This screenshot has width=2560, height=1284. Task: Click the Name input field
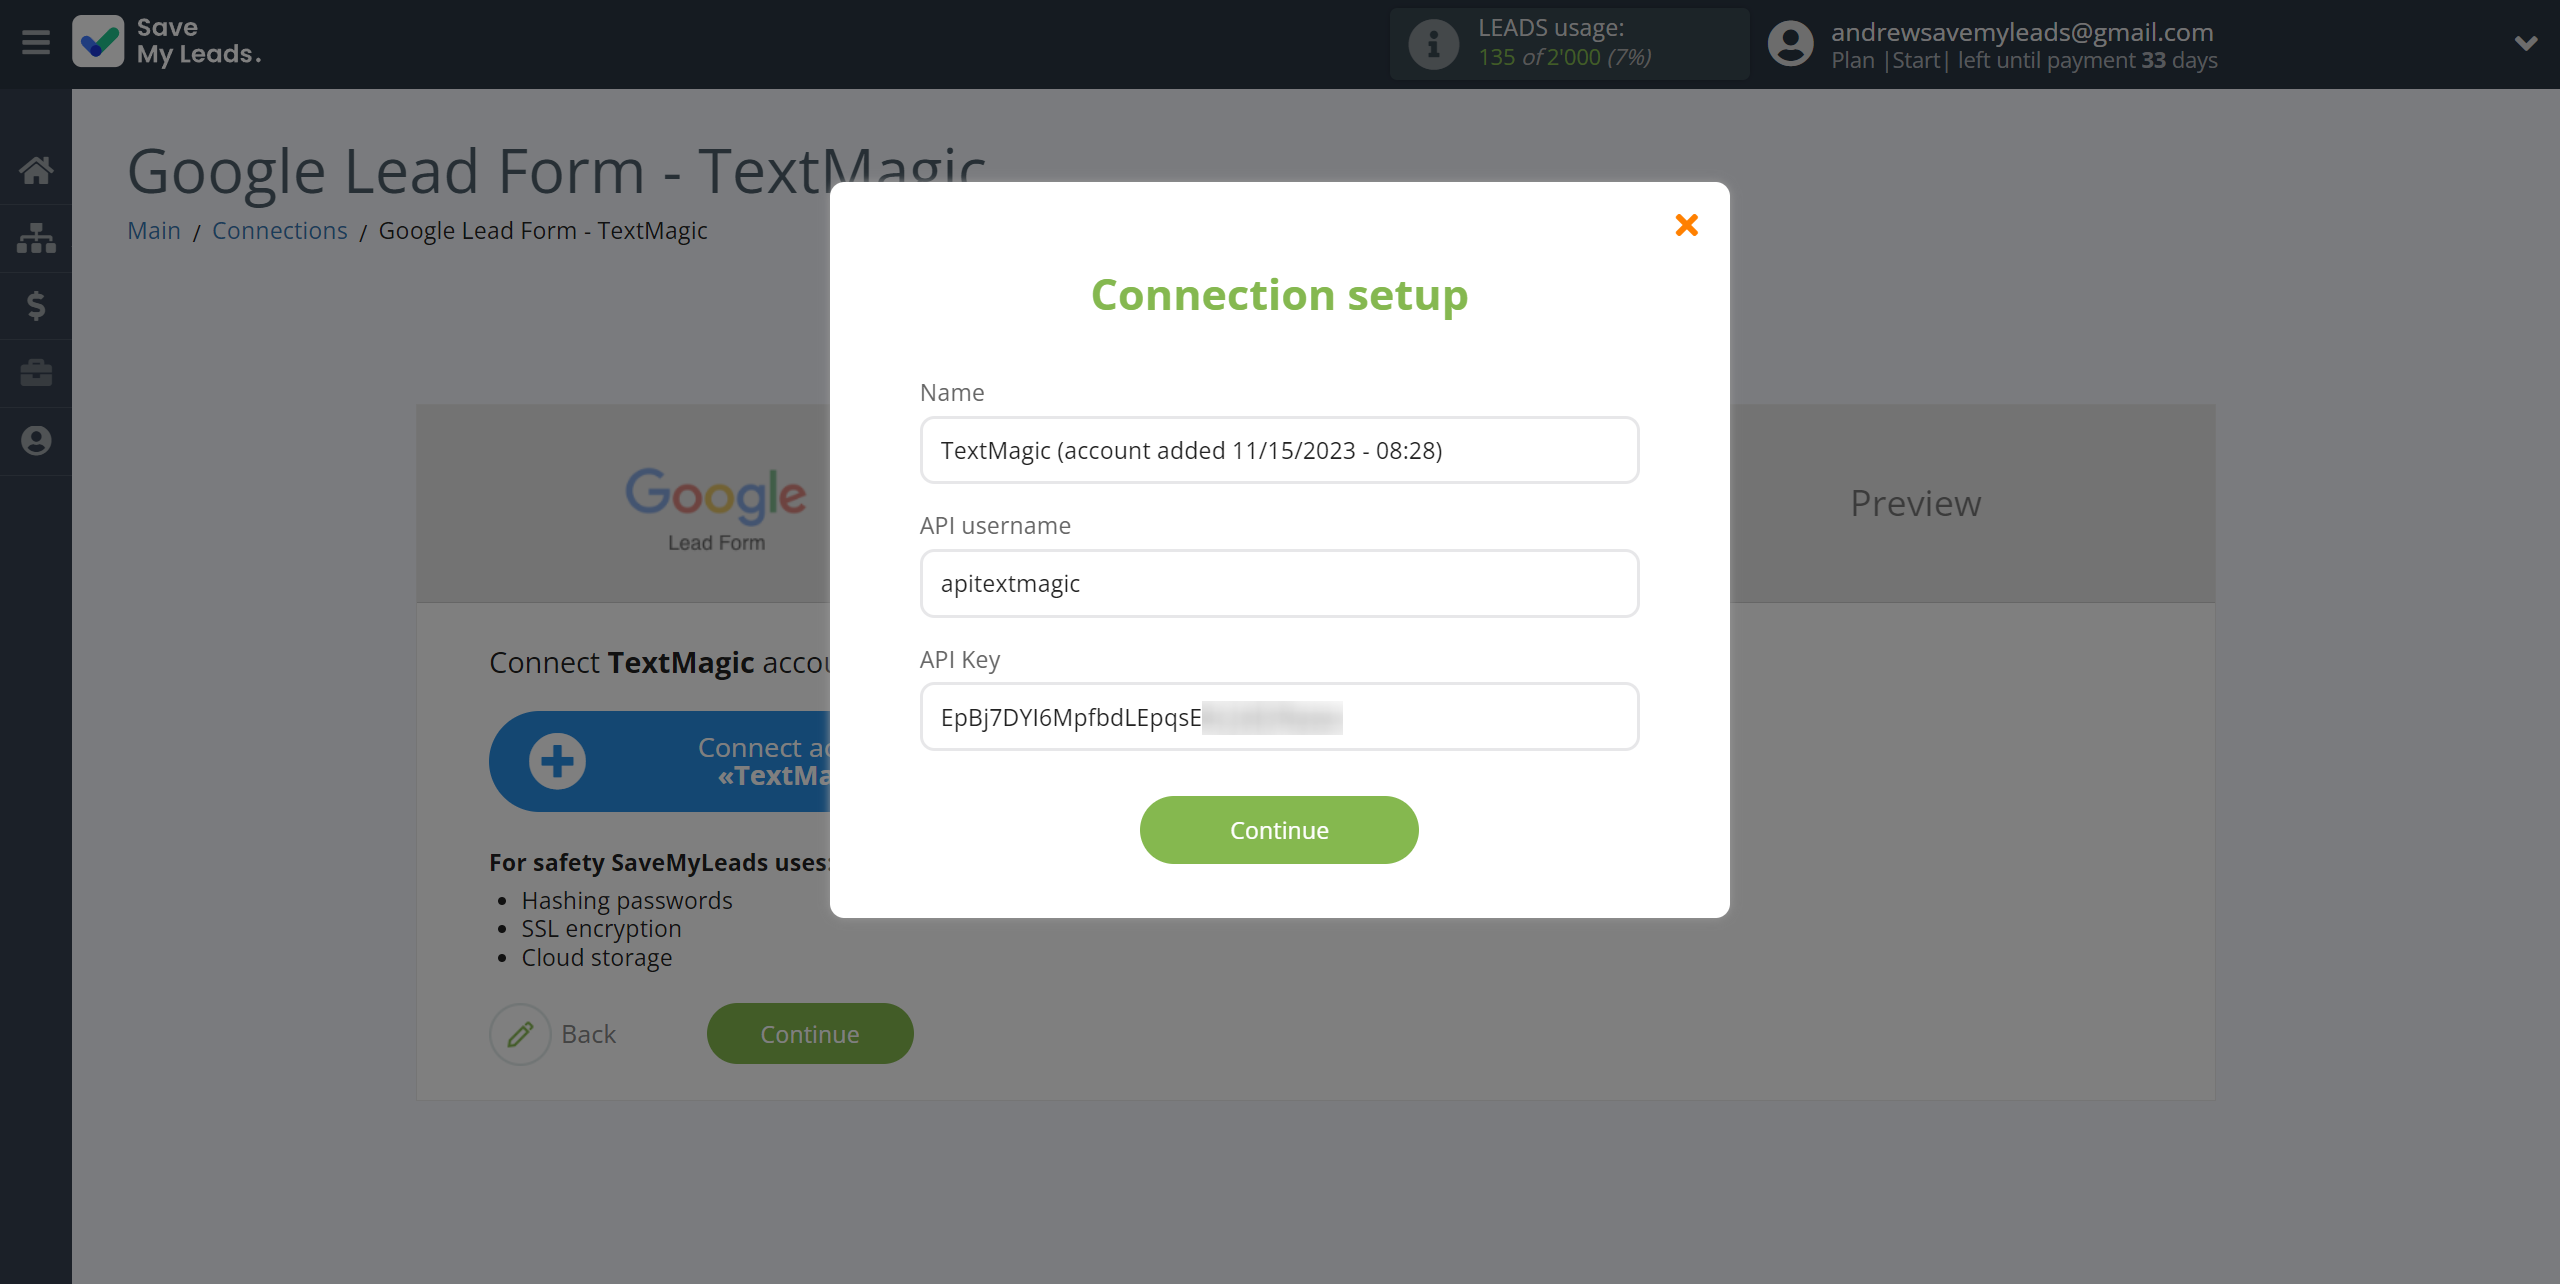click(1279, 450)
